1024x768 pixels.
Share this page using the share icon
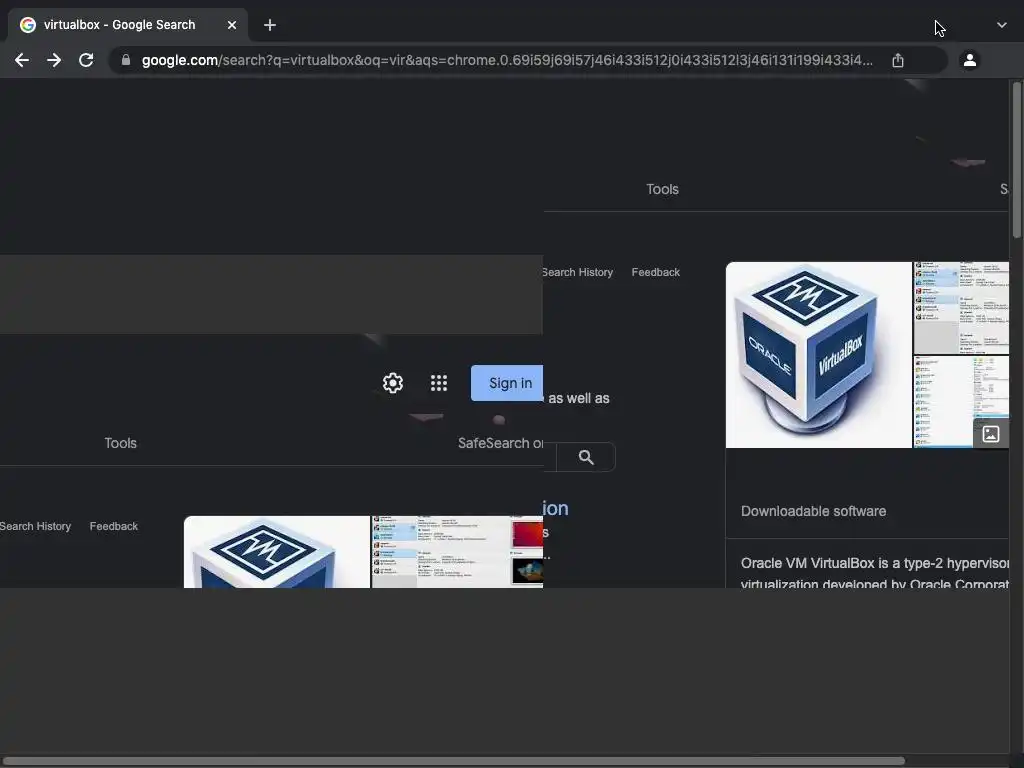pos(898,60)
